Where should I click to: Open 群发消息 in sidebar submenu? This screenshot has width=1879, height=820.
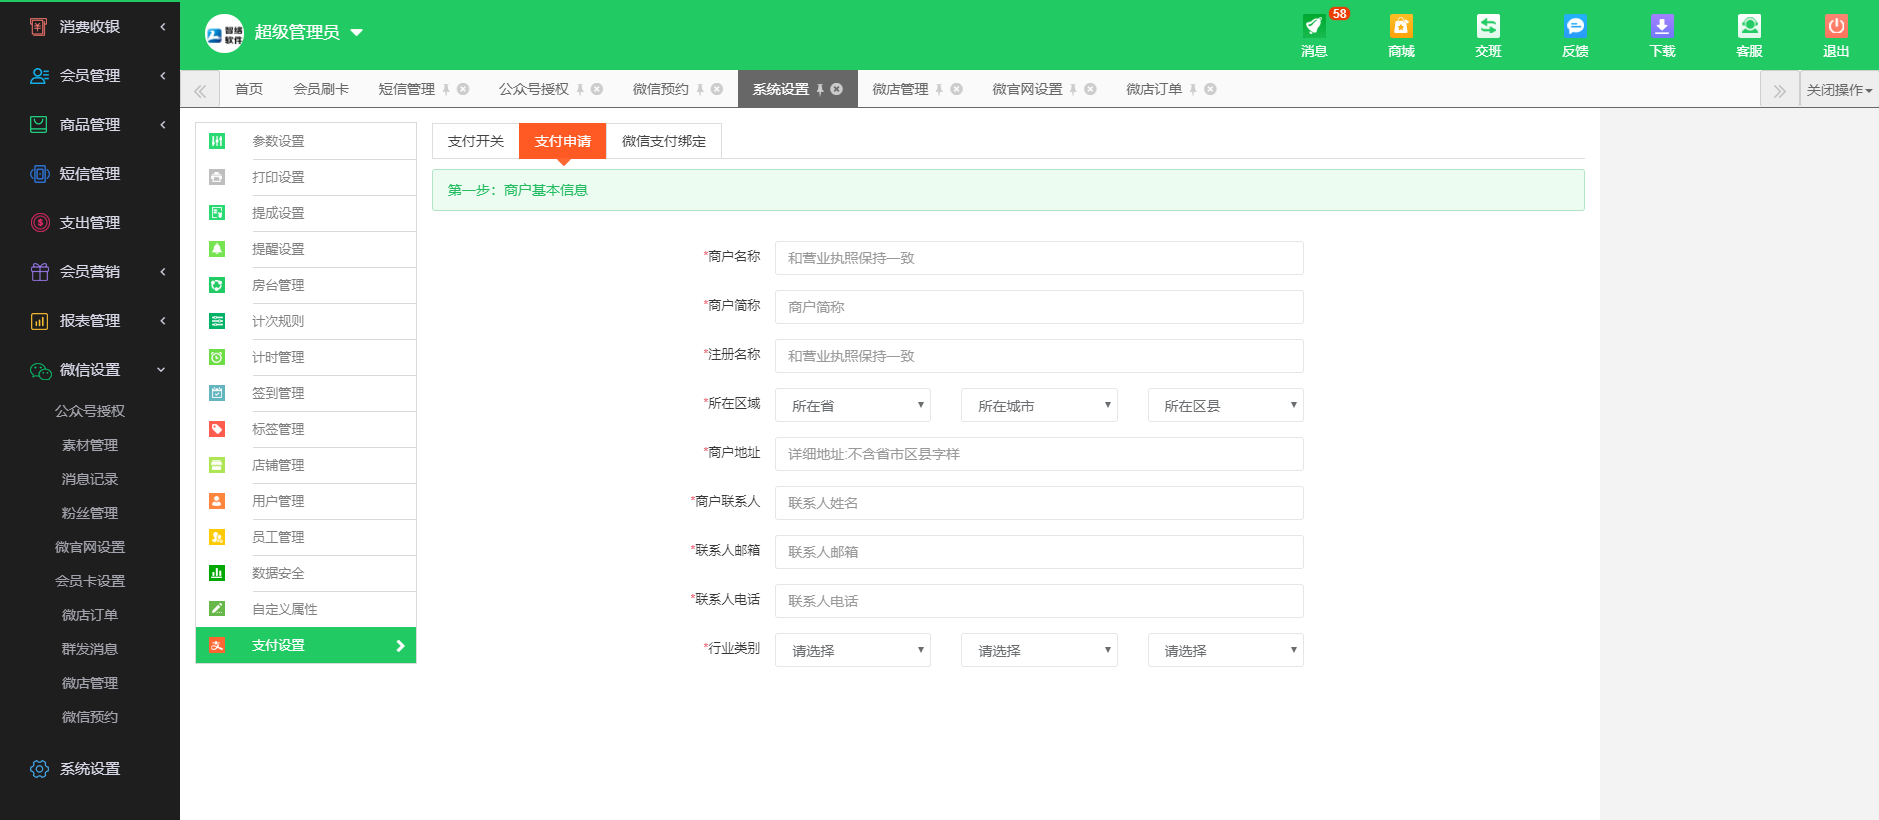[x=90, y=649]
